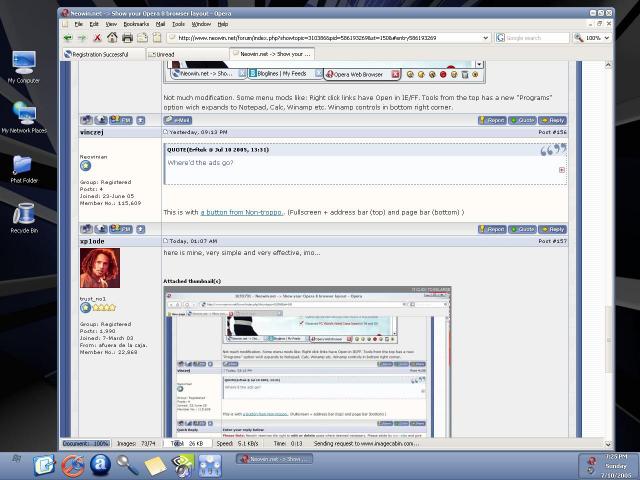Click the PM icon above vinczej's name
The height and width of the screenshot is (480, 640).
[121, 120]
